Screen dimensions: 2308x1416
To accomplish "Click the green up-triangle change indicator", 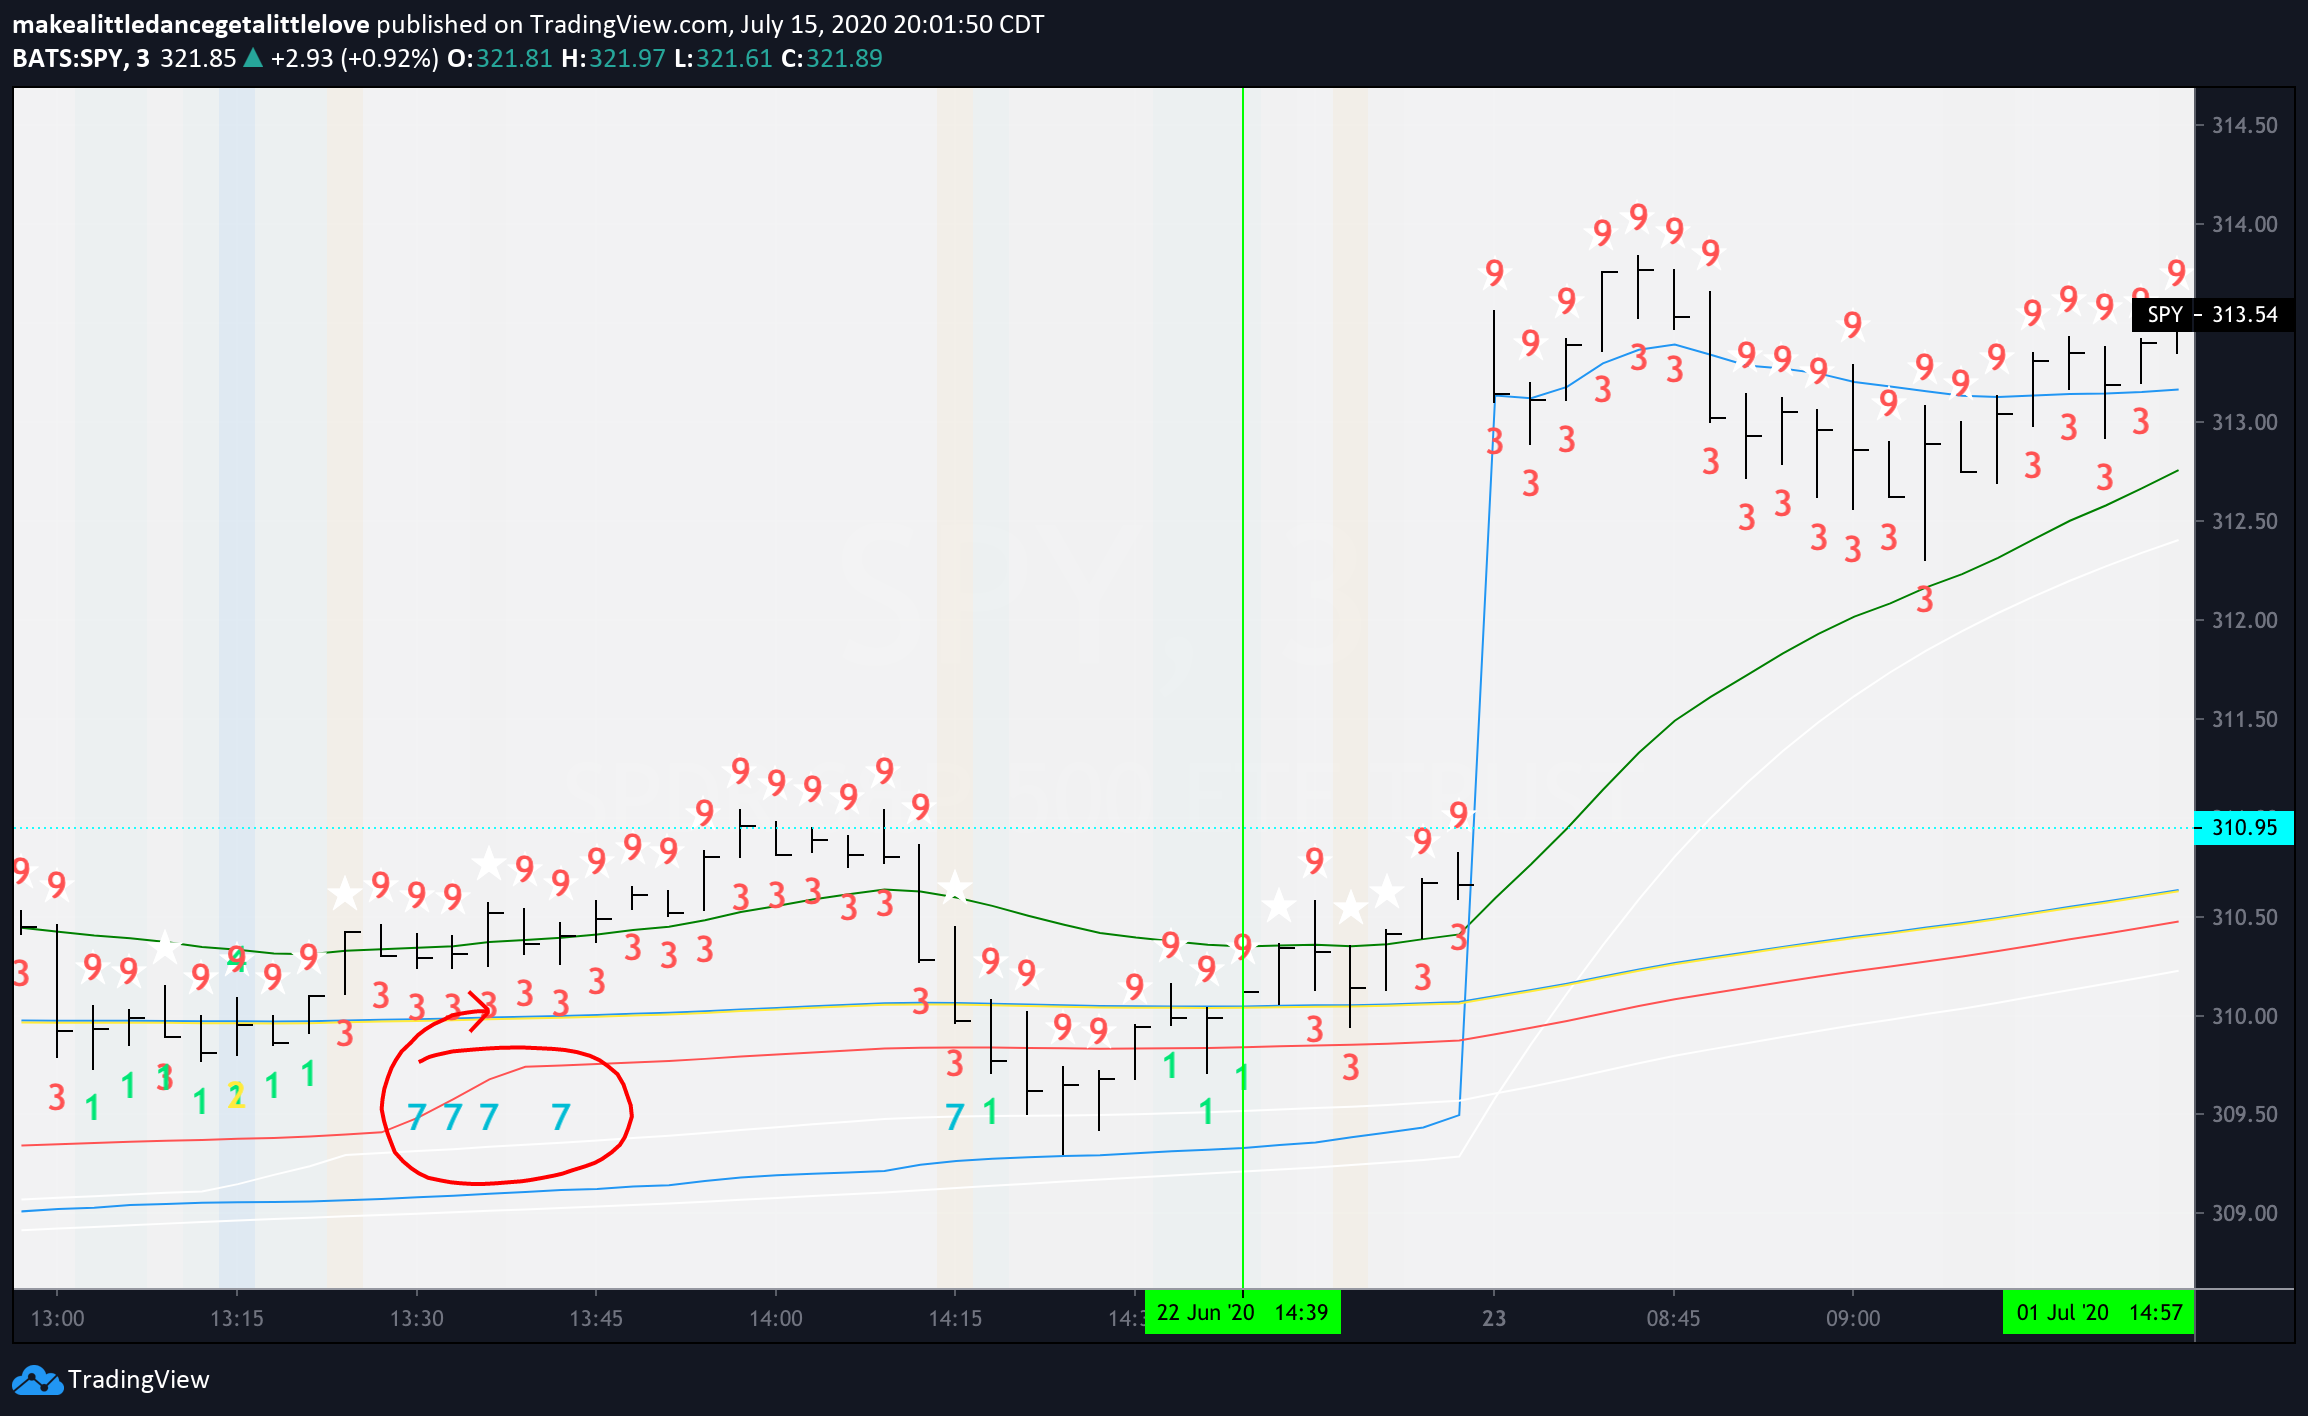I will (x=253, y=58).
